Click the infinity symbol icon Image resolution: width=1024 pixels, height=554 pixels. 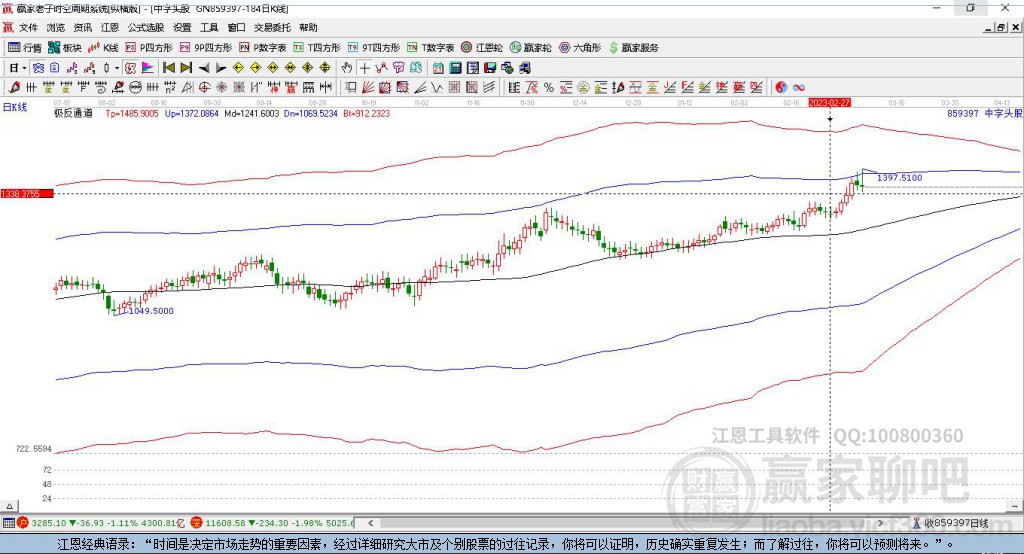(x=799, y=88)
